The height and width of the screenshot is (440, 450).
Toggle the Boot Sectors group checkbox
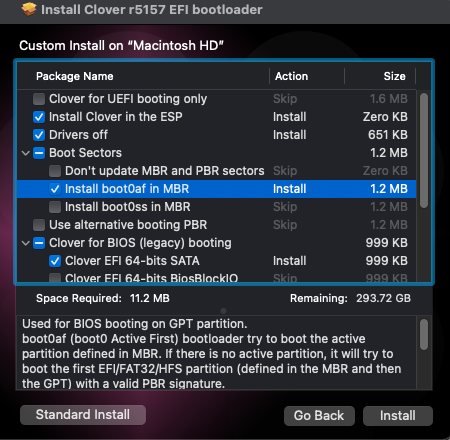(39, 153)
